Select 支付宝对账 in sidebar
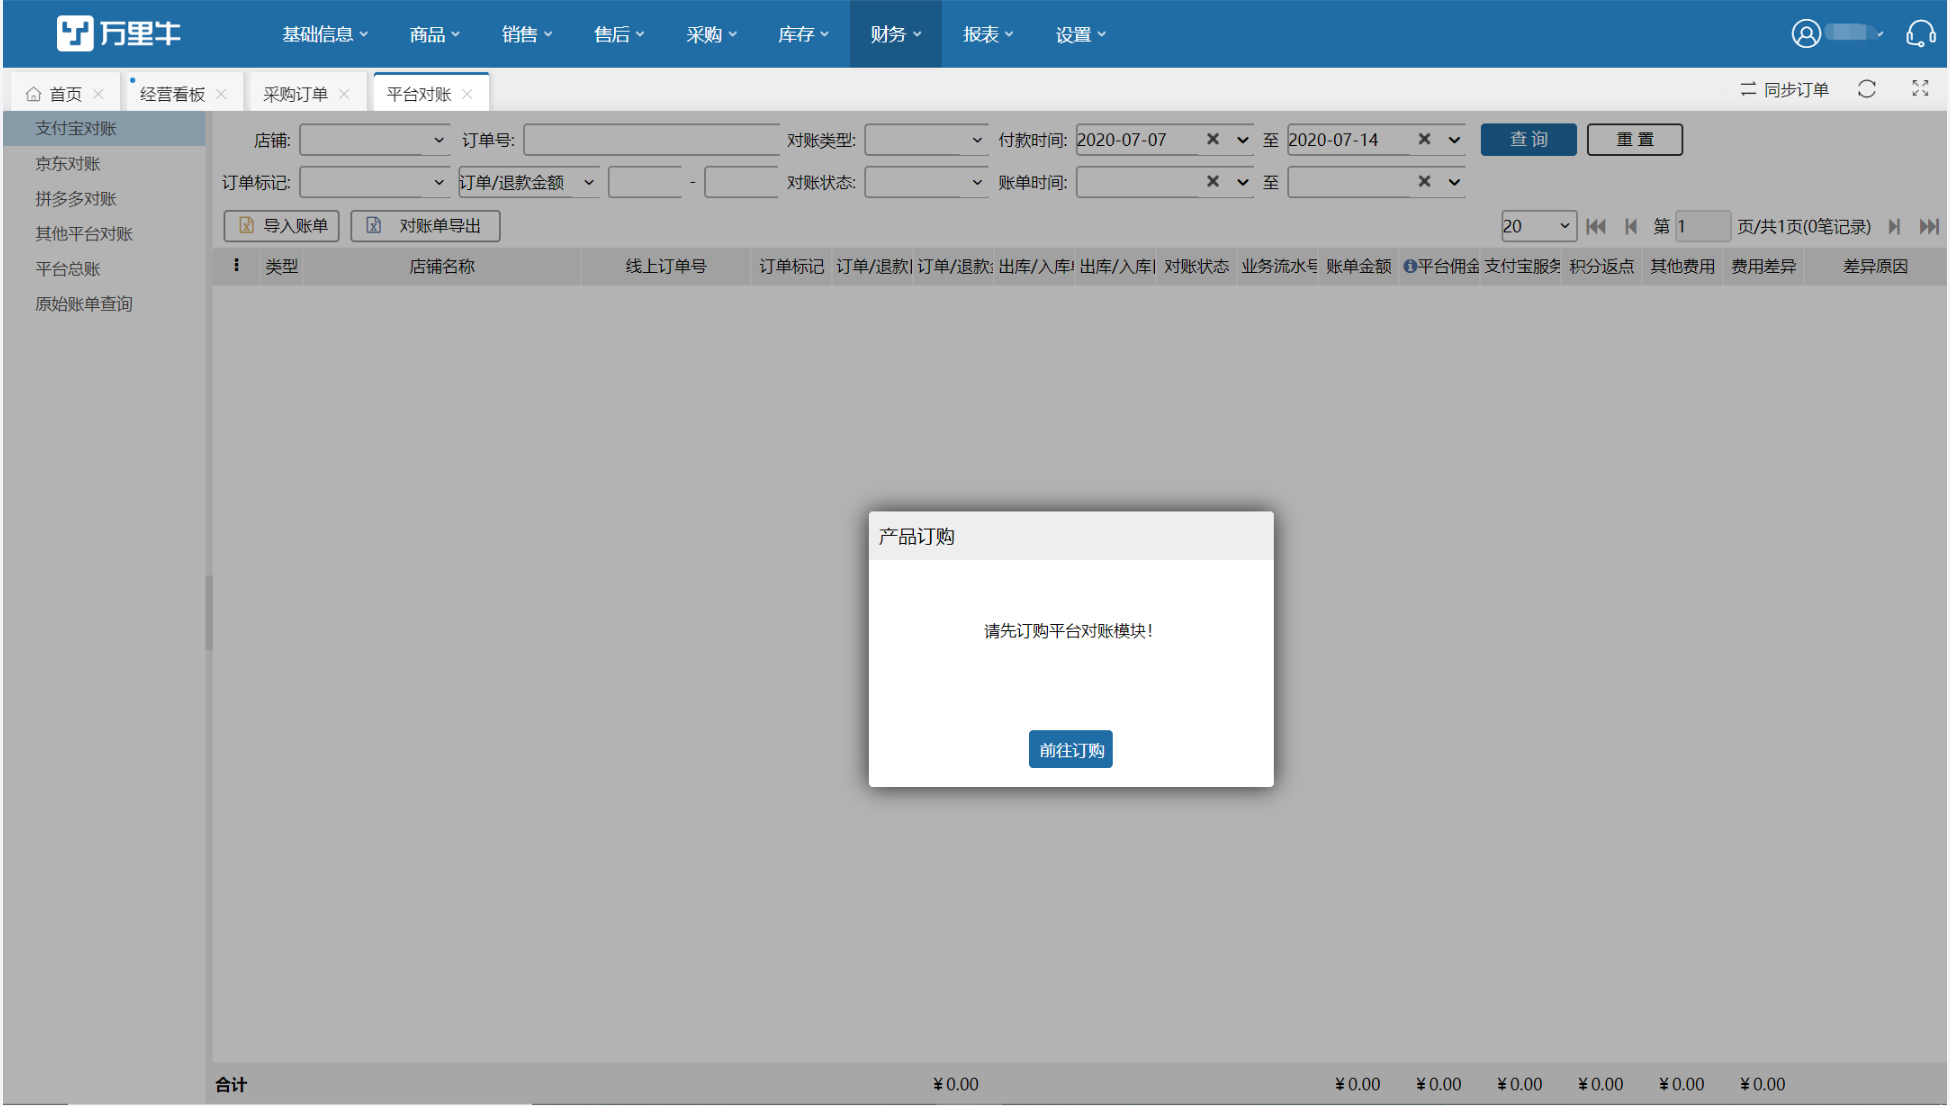 pos(105,128)
